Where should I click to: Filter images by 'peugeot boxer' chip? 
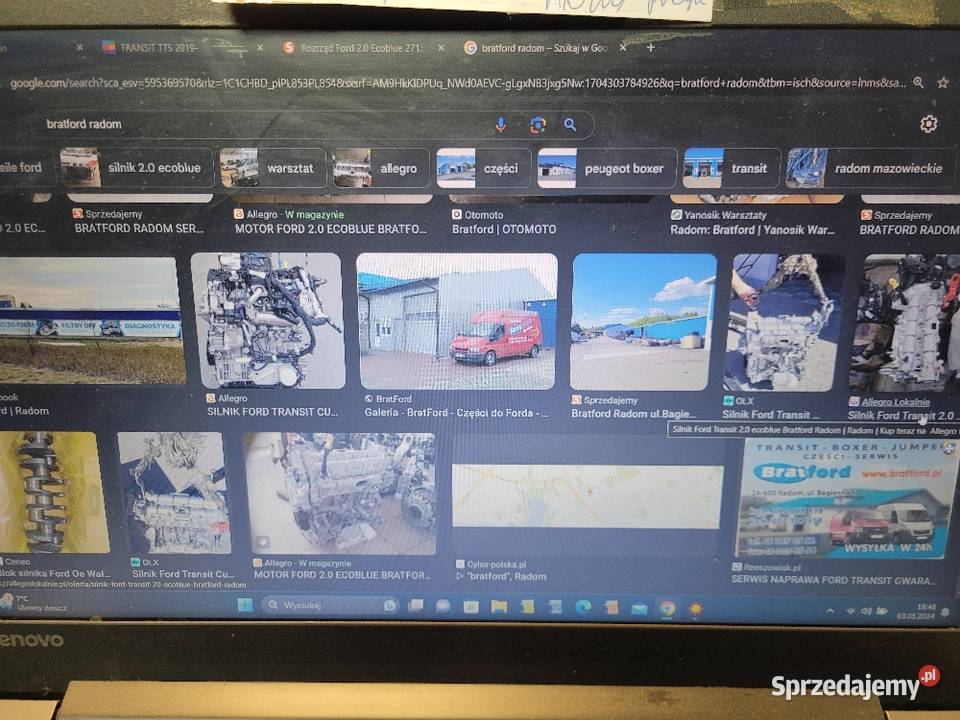click(x=607, y=168)
